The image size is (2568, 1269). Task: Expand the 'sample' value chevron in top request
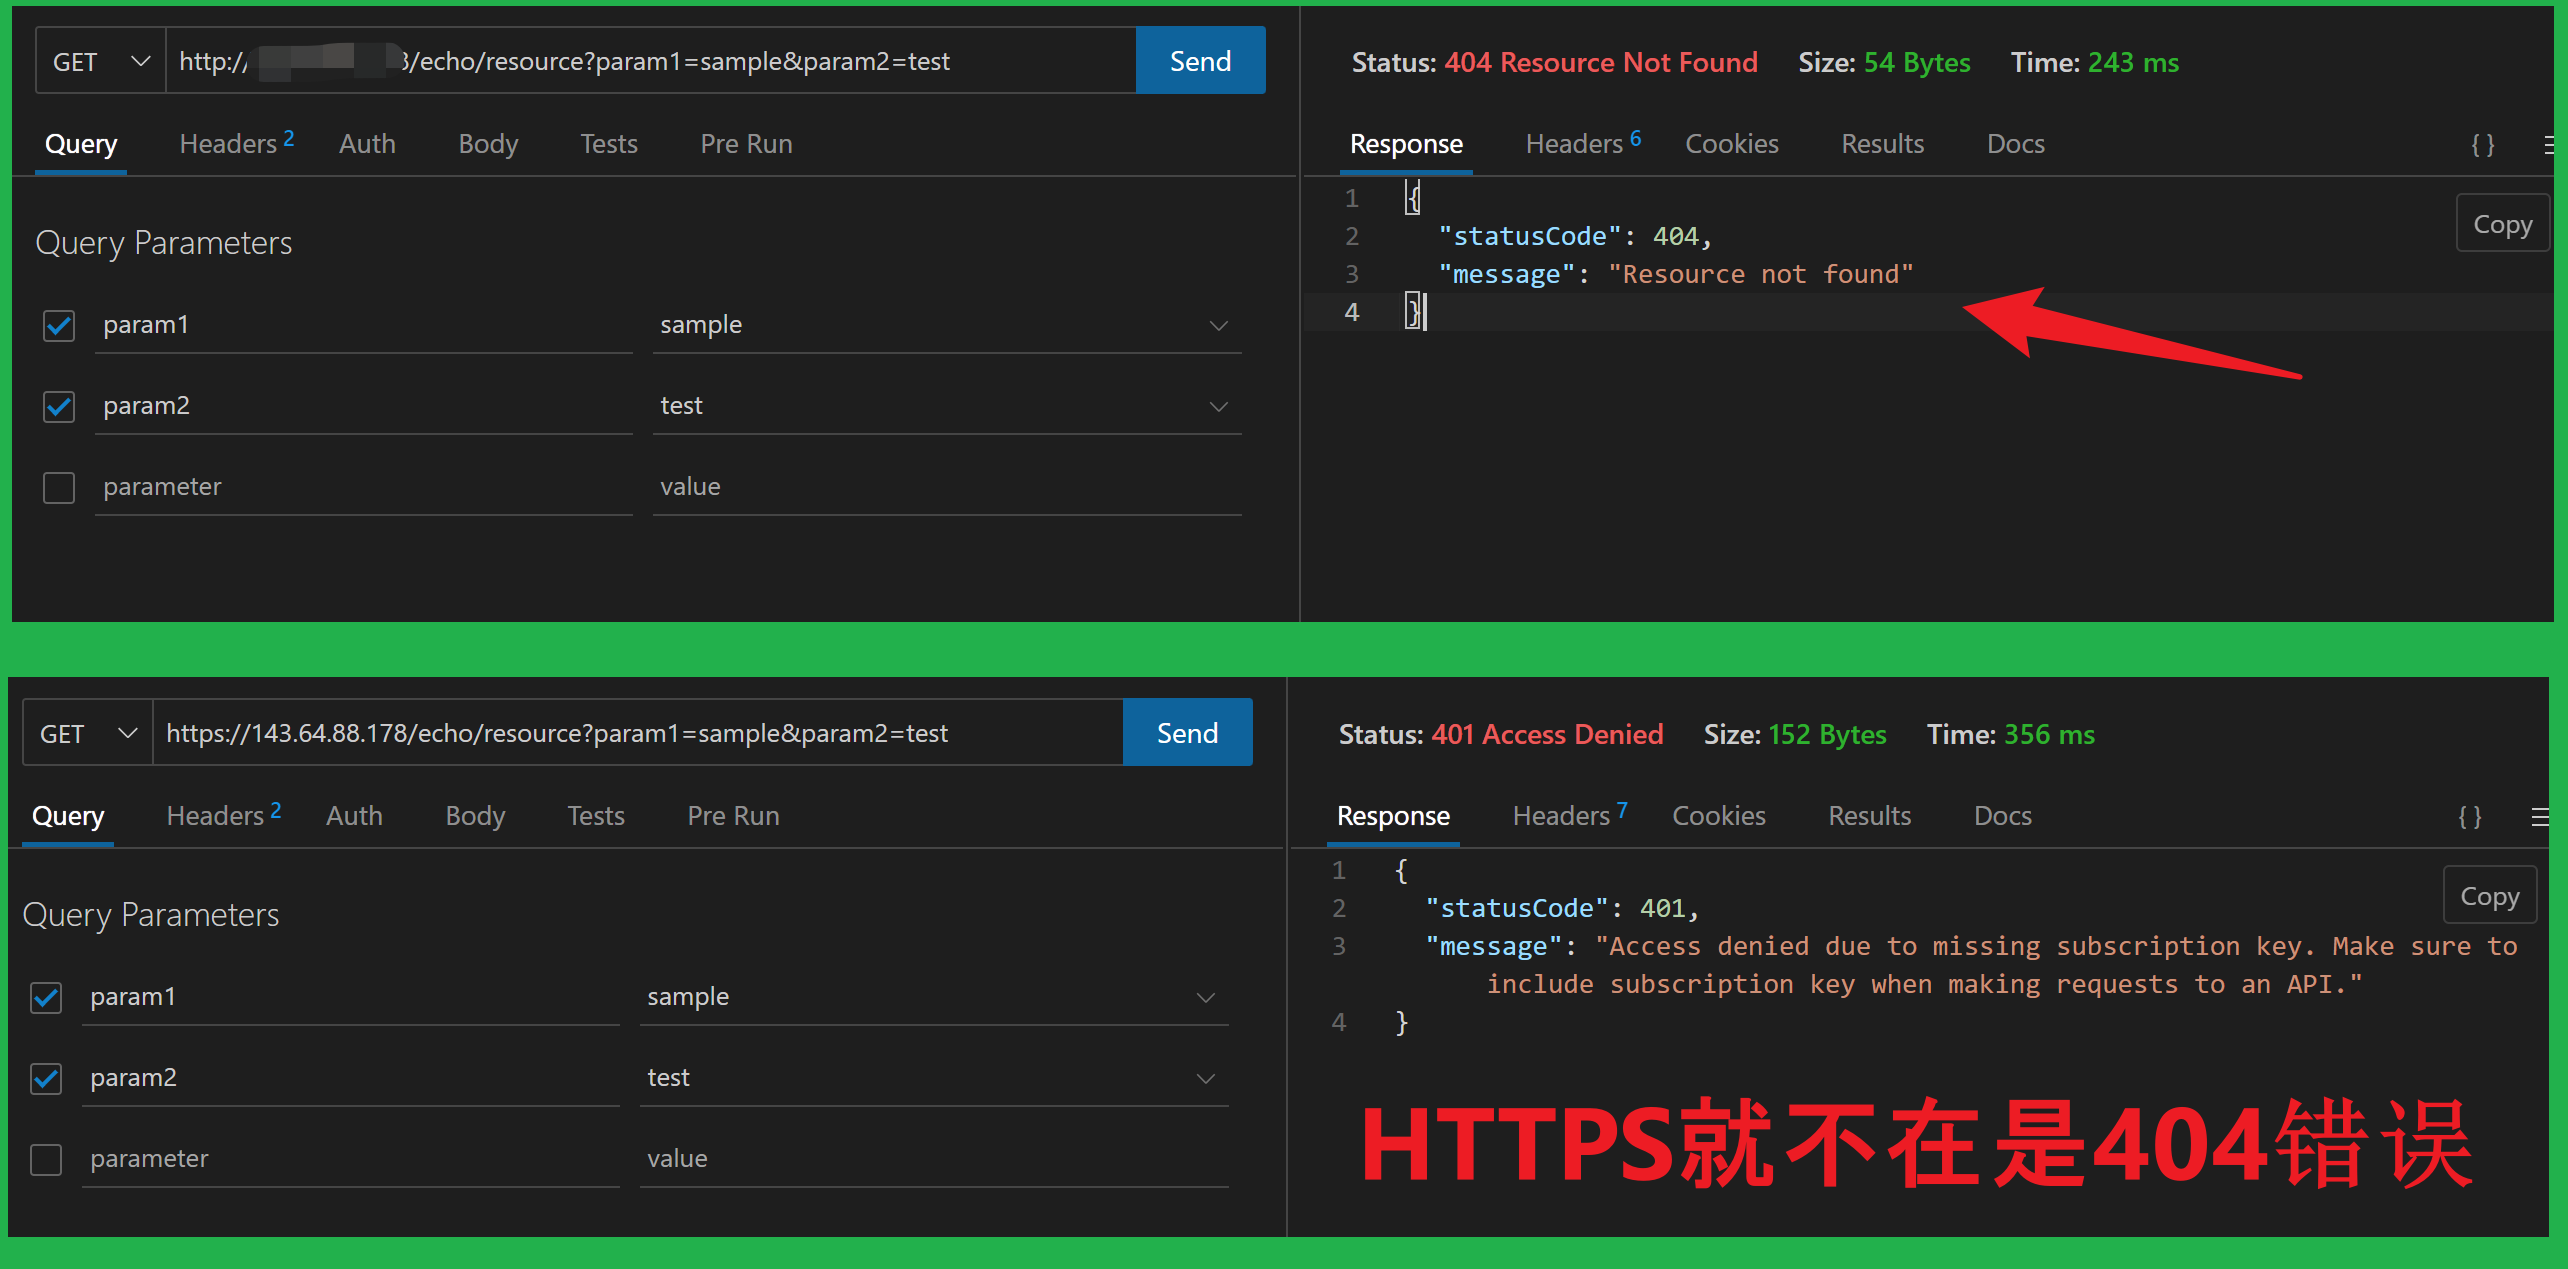tap(1218, 326)
